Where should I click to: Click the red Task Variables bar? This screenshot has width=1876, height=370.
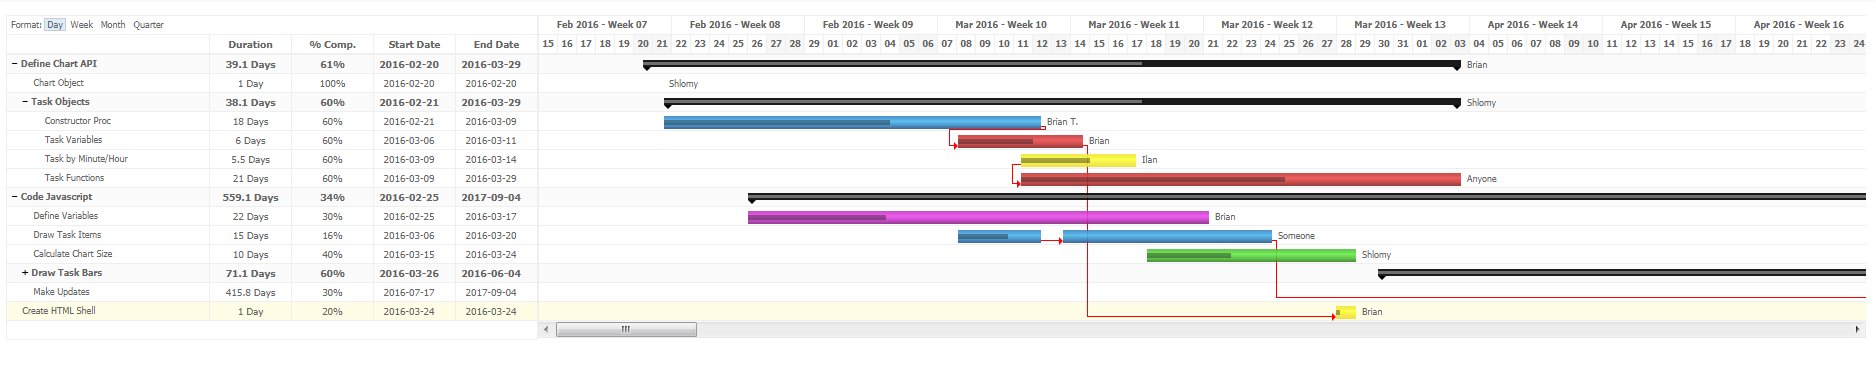(1020, 141)
